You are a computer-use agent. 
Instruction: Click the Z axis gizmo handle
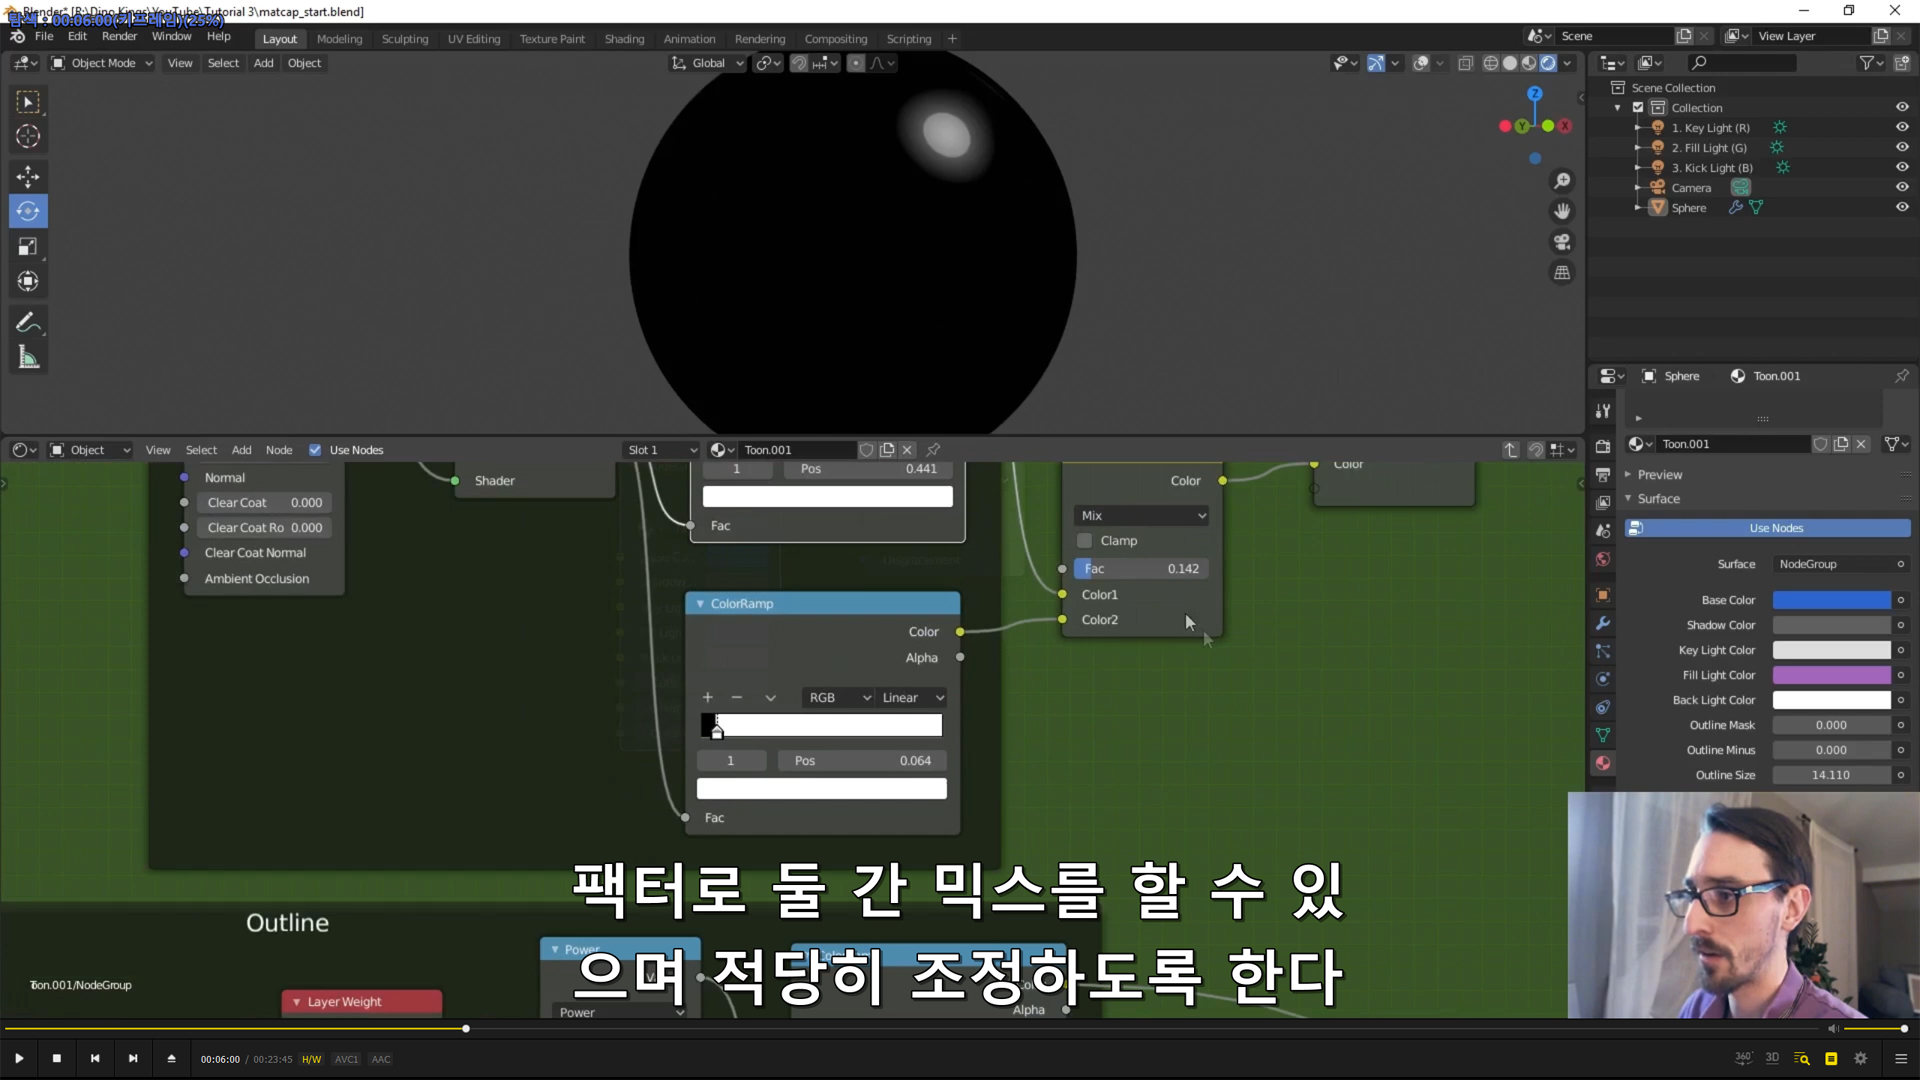click(1535, 93)
